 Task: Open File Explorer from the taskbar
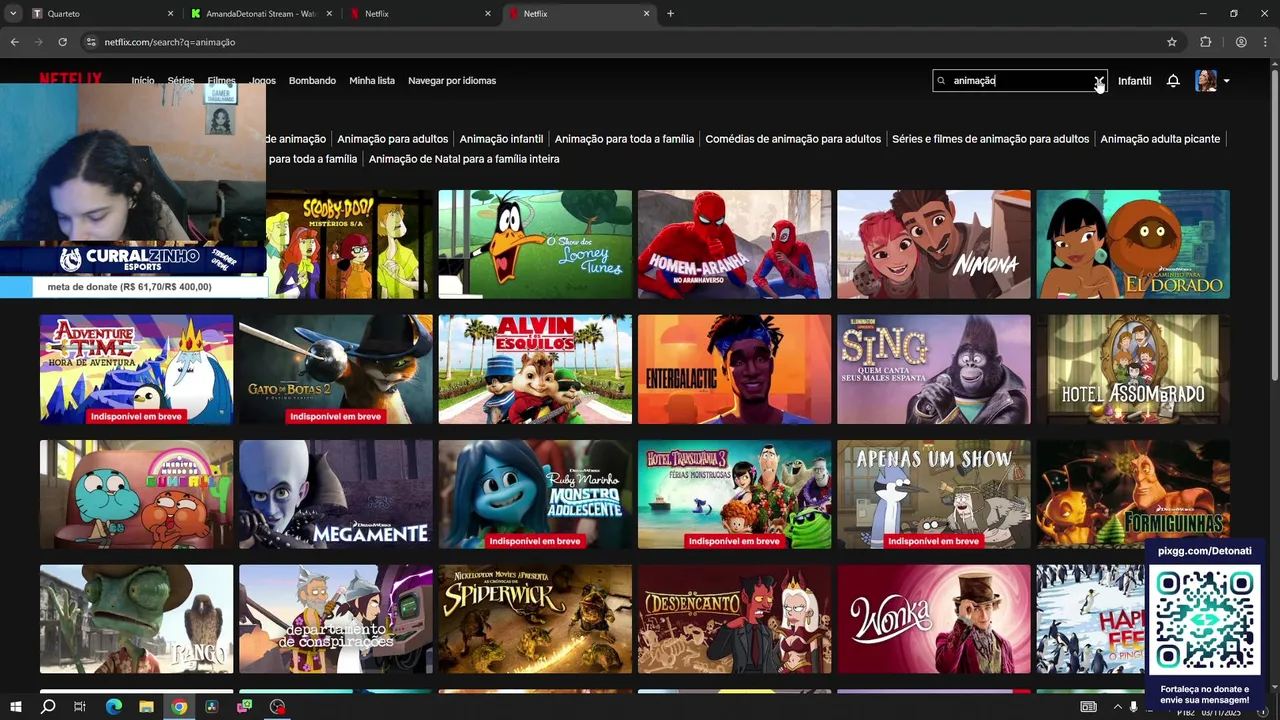(146, 707)
